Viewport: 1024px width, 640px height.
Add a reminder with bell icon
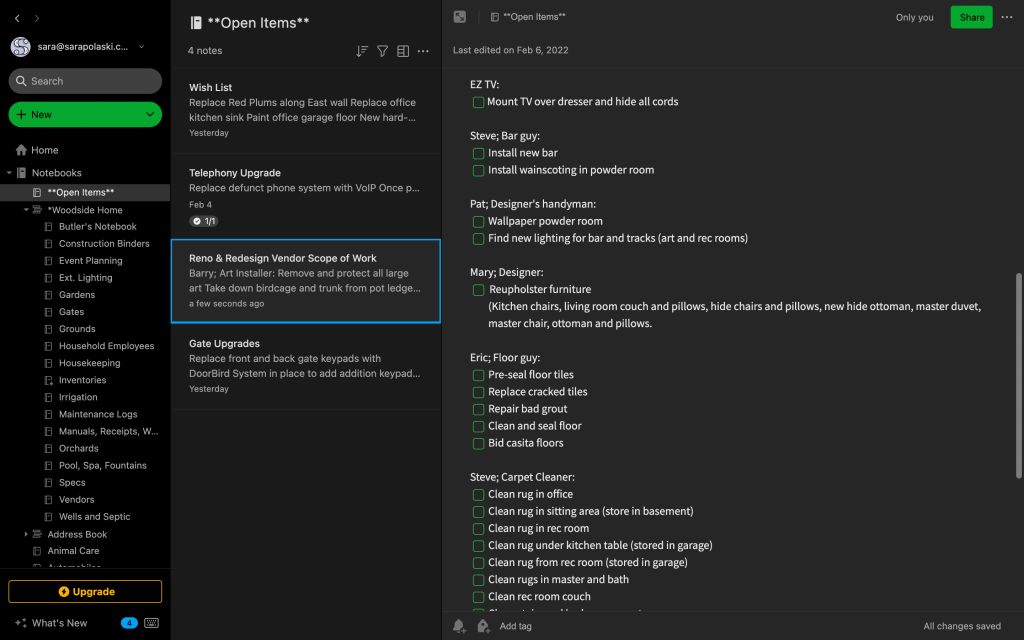point(459,626)
